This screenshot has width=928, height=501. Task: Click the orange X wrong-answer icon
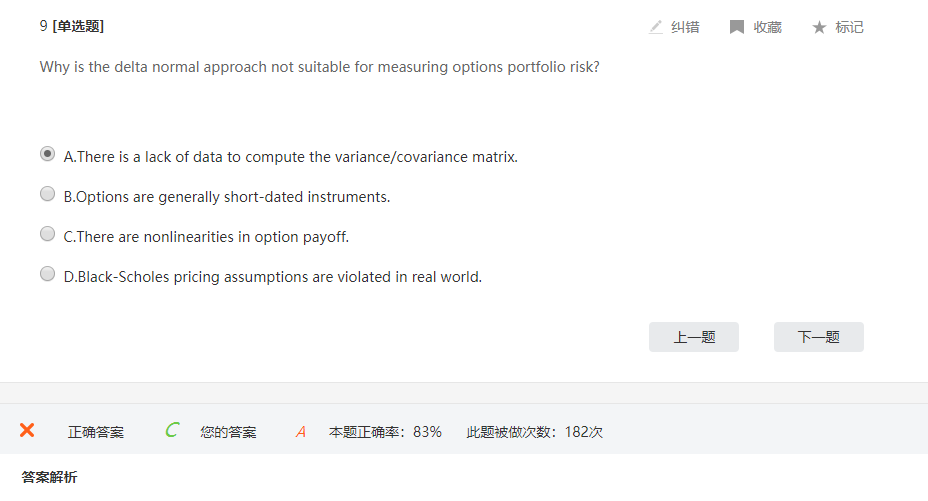[x=27, y=430]
